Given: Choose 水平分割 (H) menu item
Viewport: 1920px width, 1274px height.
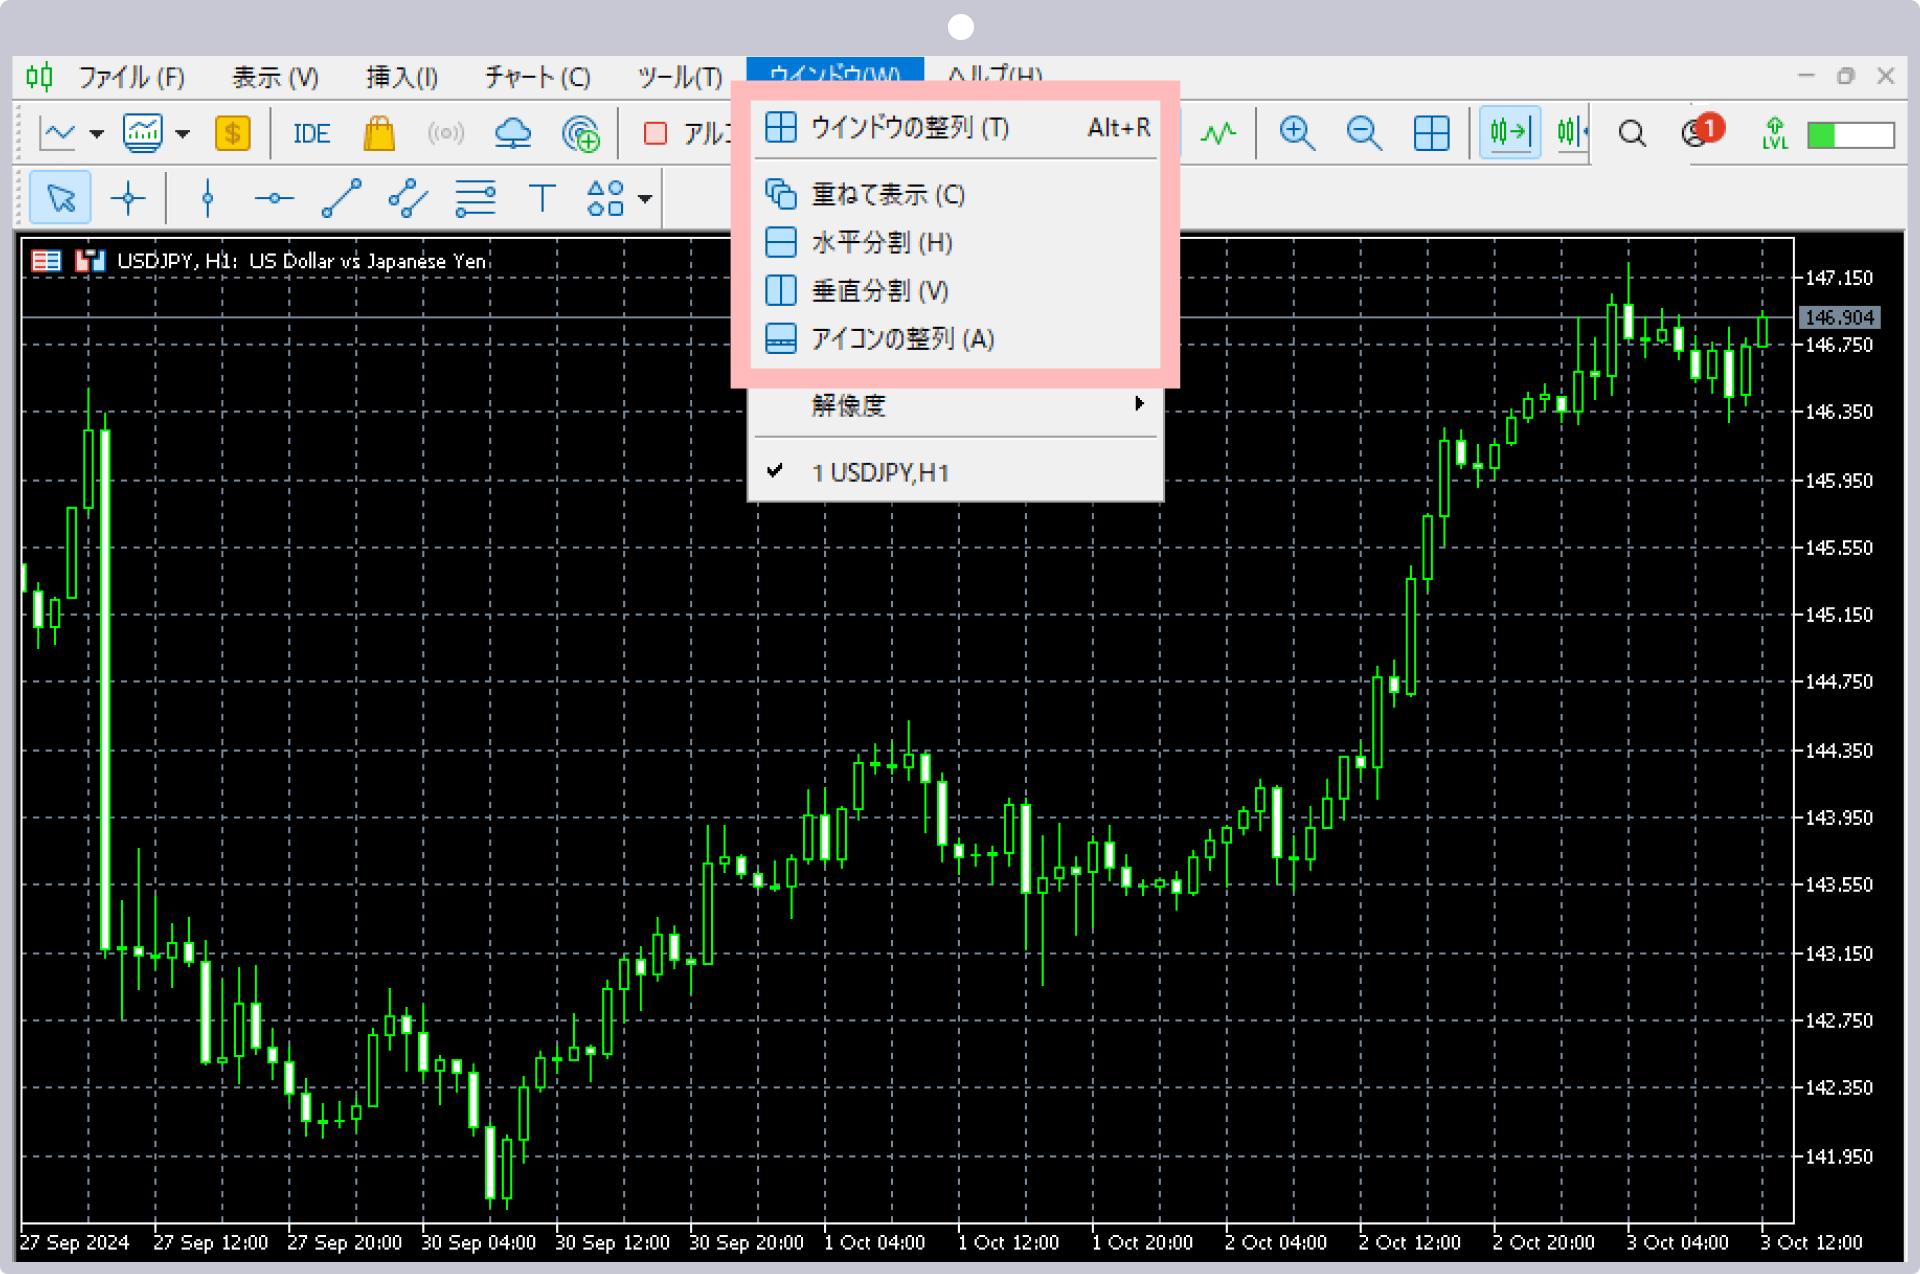Looking at the screenshot, I should click(x=881, y=243).
